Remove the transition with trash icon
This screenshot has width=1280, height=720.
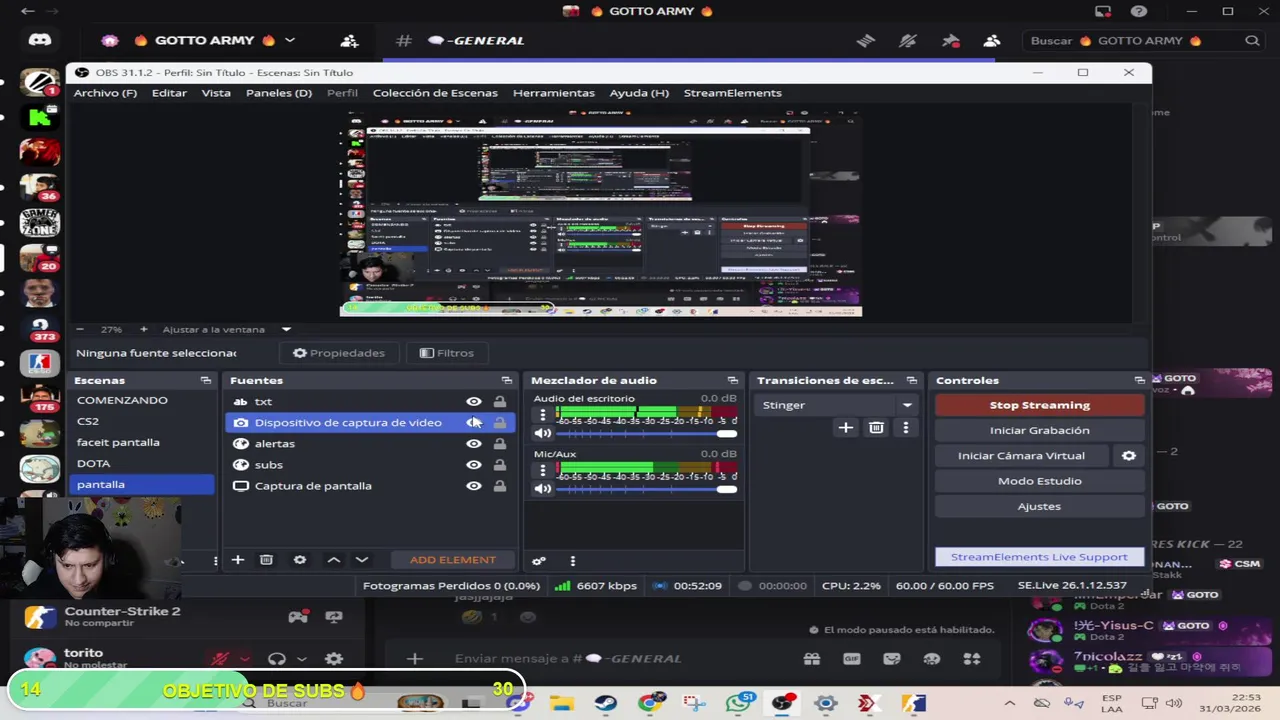[876, 428]
